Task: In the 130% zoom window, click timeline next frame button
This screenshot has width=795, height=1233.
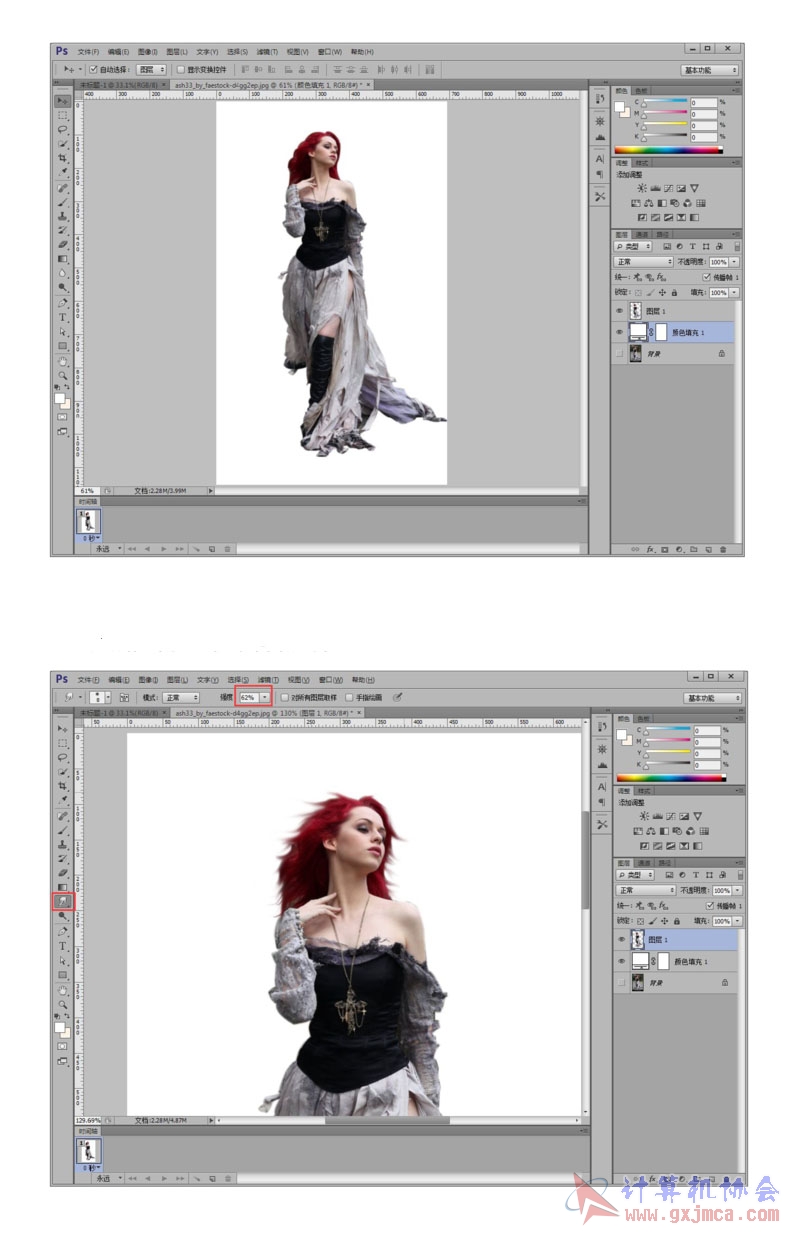Action: pos(180,1179)
